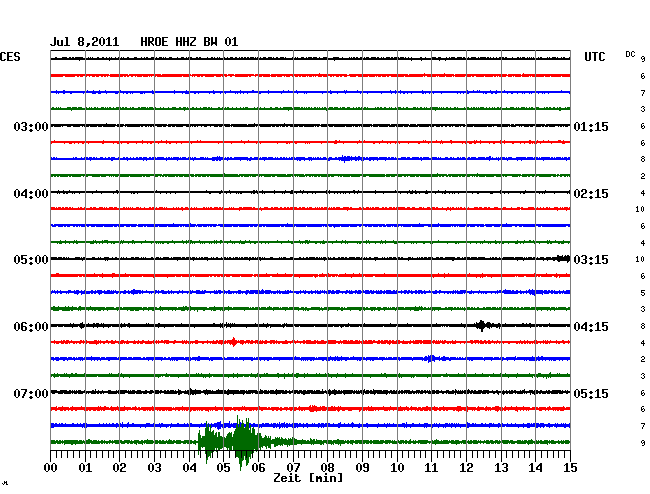
Task: Click the date label Jul 8,2011
Action: coord(85,42)
